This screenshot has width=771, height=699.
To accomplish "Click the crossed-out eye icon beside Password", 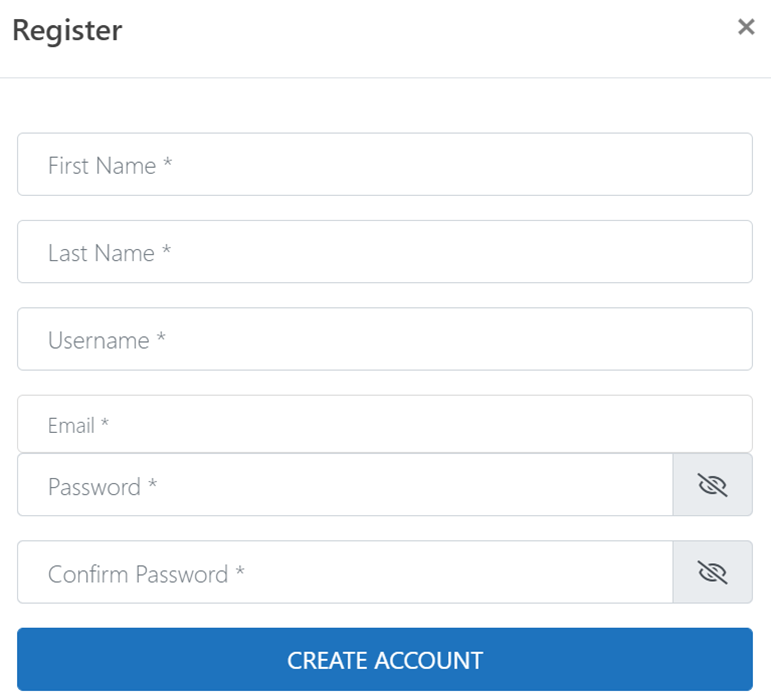I will click(712, 485).
